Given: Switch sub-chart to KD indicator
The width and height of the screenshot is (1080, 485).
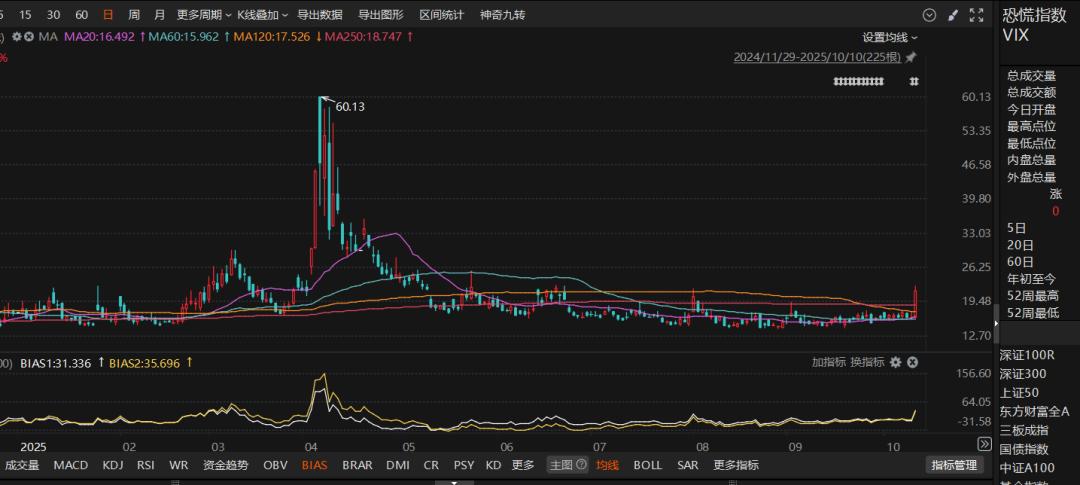Looking at the screenshot, I should (x=493, y=465).
